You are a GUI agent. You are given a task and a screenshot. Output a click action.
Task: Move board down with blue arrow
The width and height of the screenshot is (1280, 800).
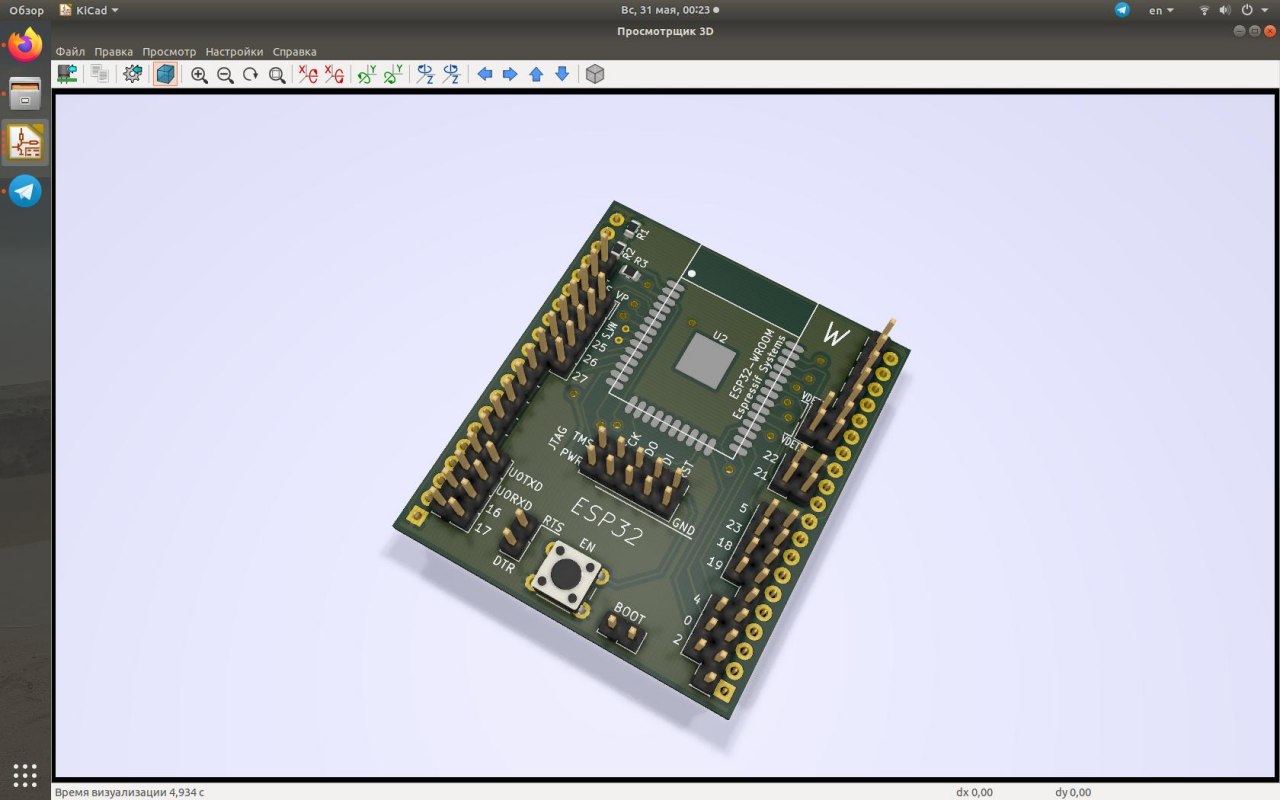pos(562,74)
